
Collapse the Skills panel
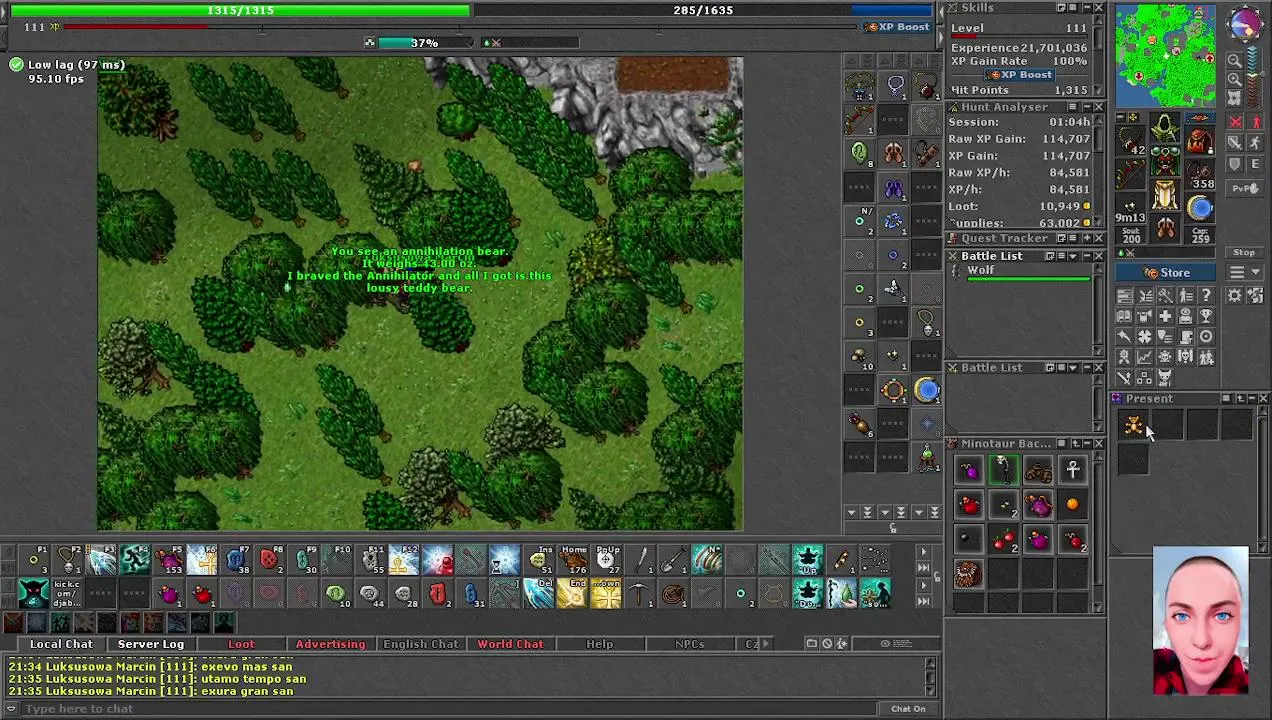click(x=1085, y=8)
